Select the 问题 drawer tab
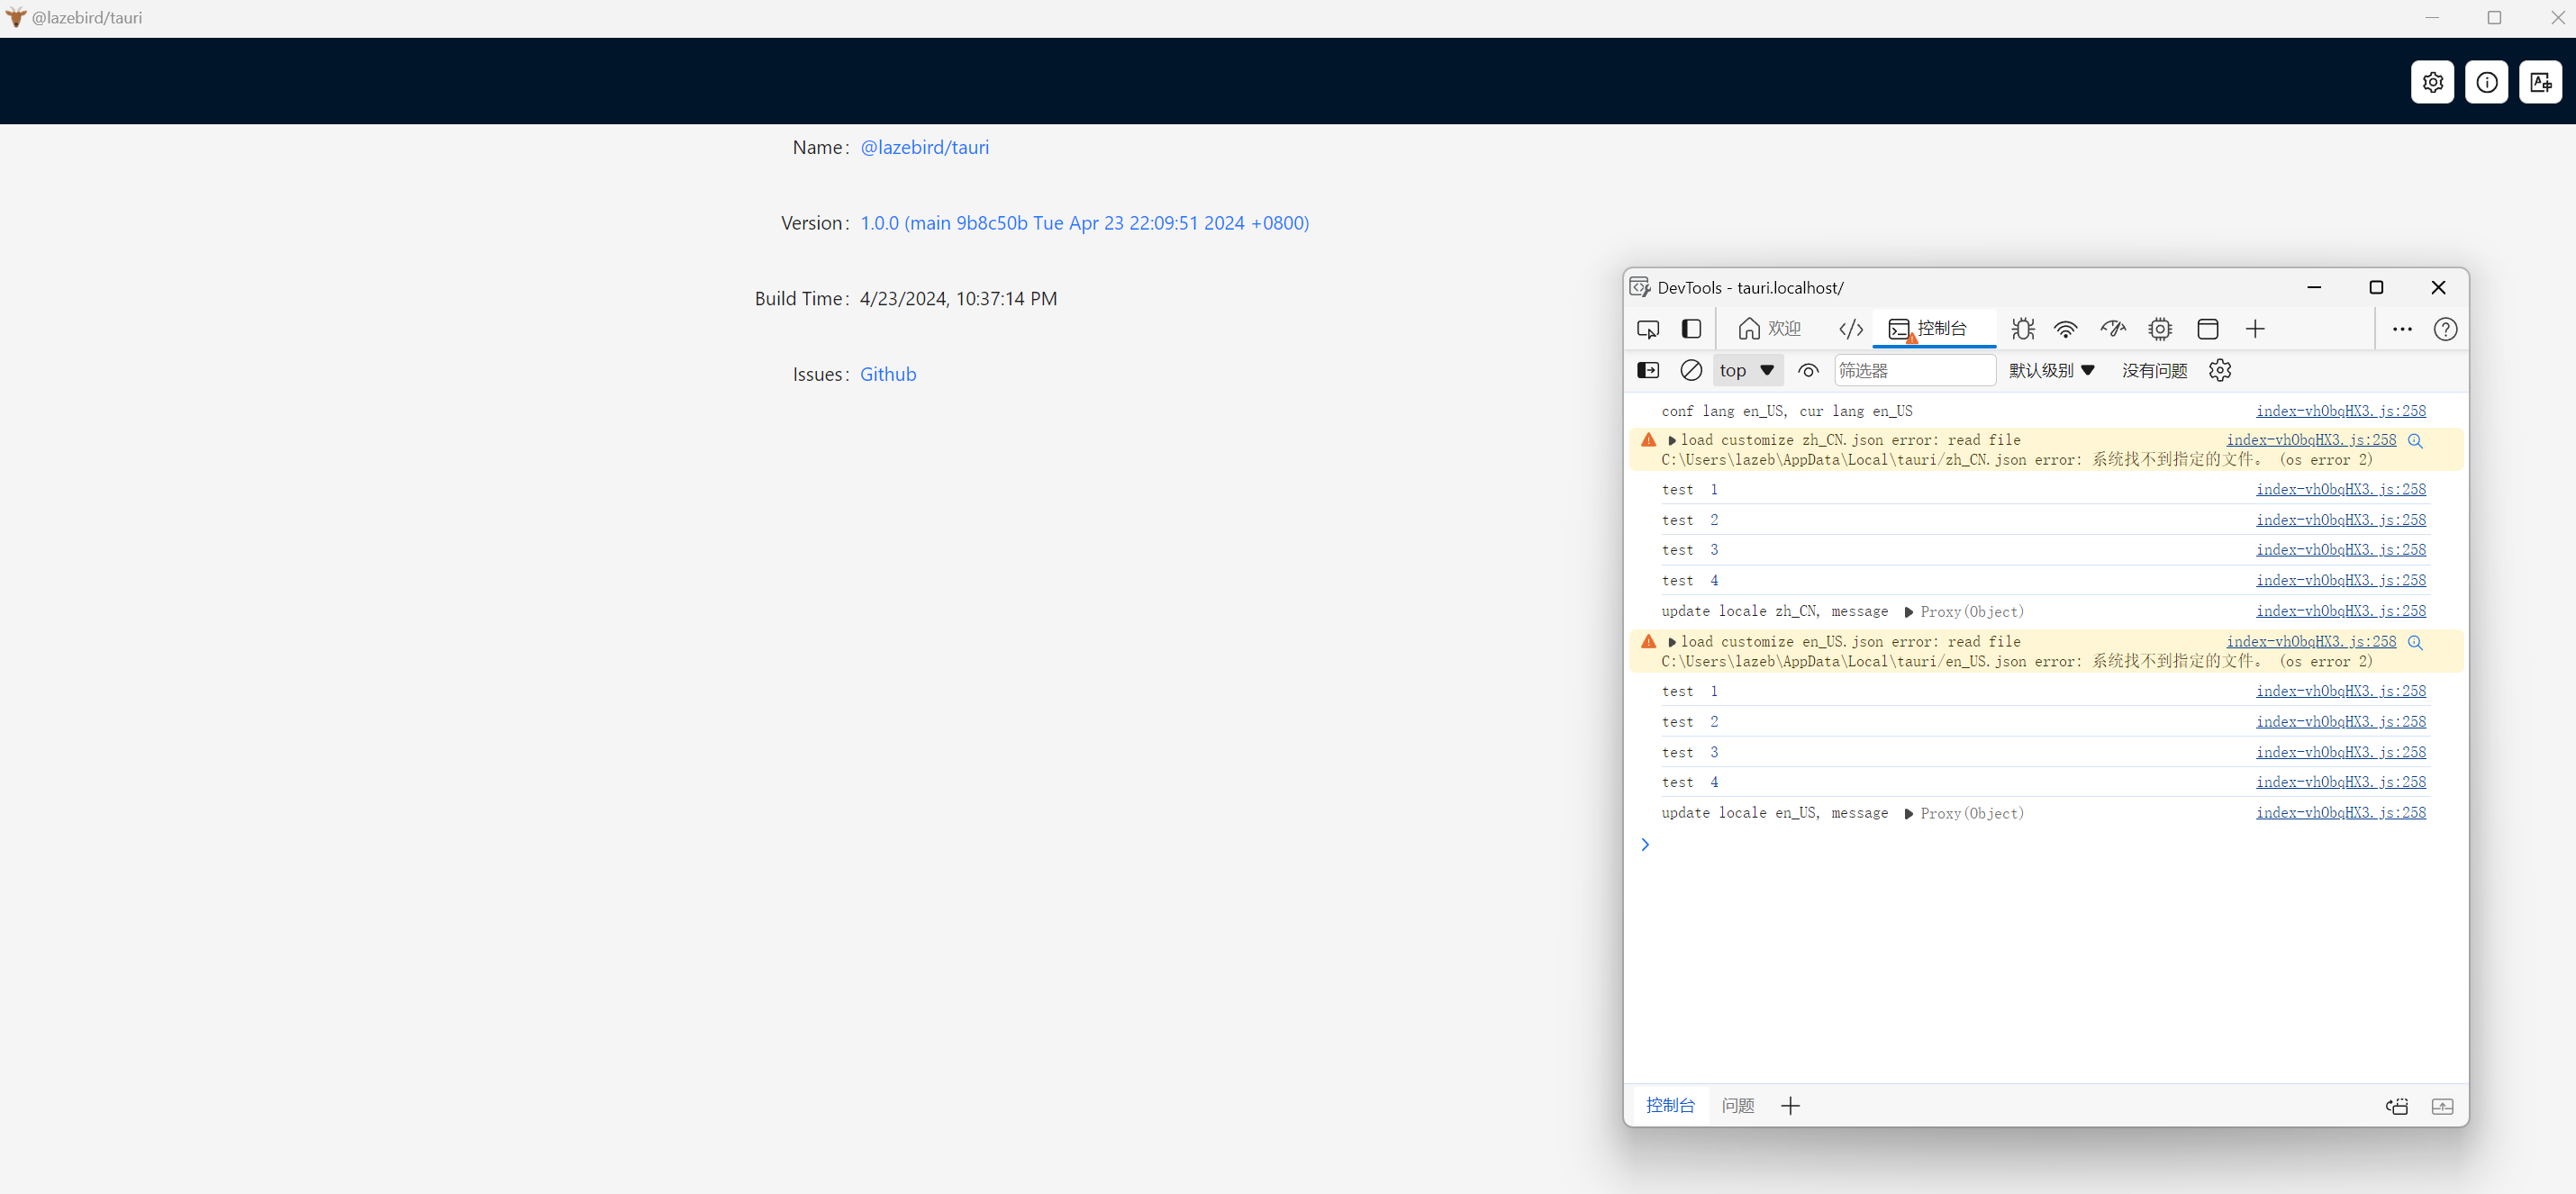This screenshot has height=1194, width=2576. [x=1738, y=1105]
